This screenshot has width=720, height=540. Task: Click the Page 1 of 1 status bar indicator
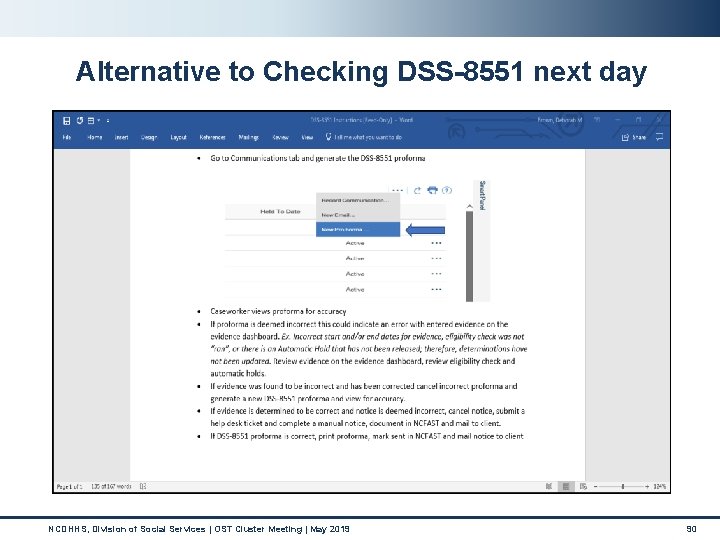(69, 486)
